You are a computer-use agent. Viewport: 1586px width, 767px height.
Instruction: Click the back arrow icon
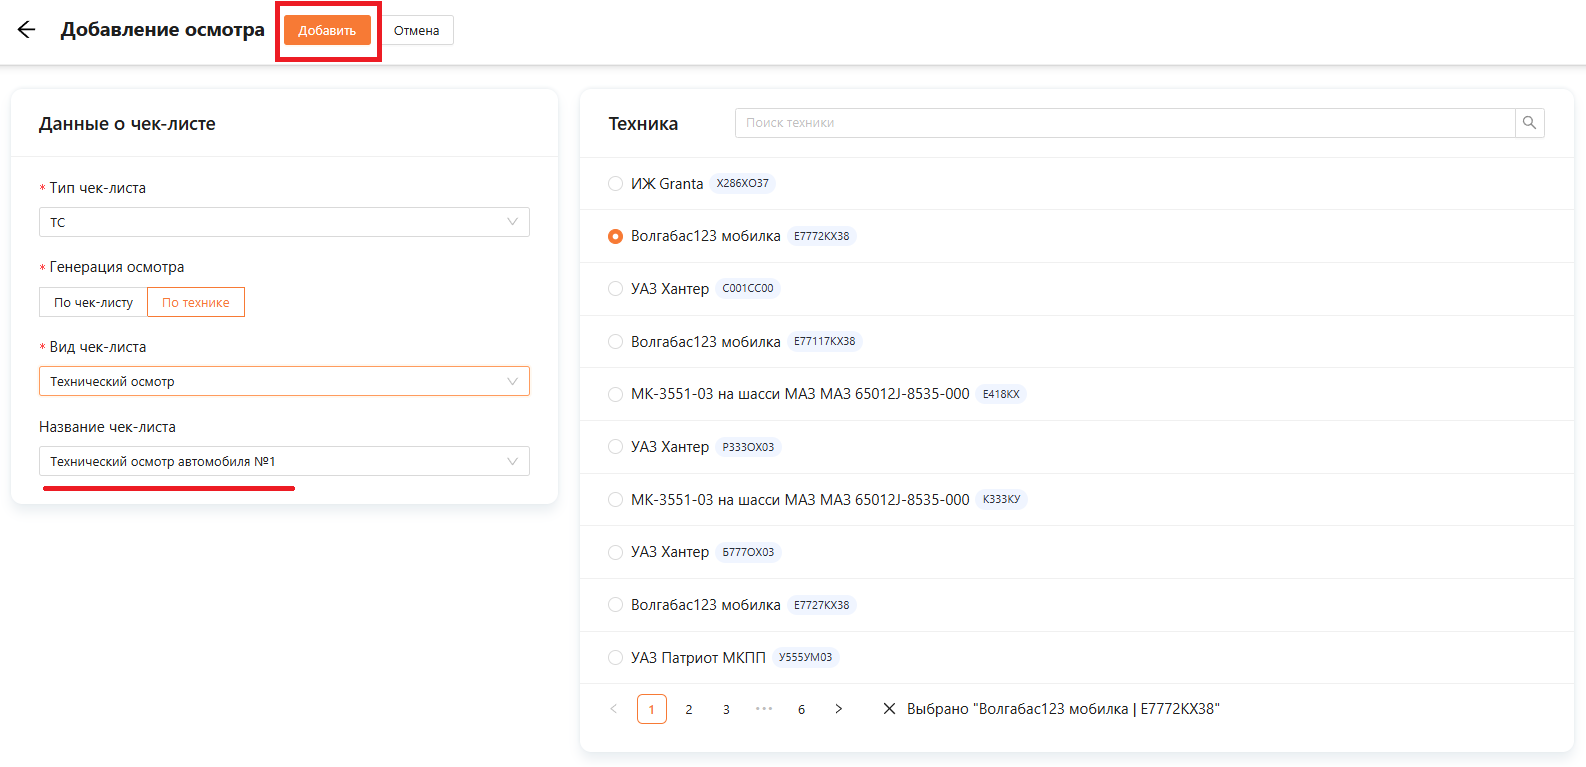pyautogui.click(x=27, y=30)
